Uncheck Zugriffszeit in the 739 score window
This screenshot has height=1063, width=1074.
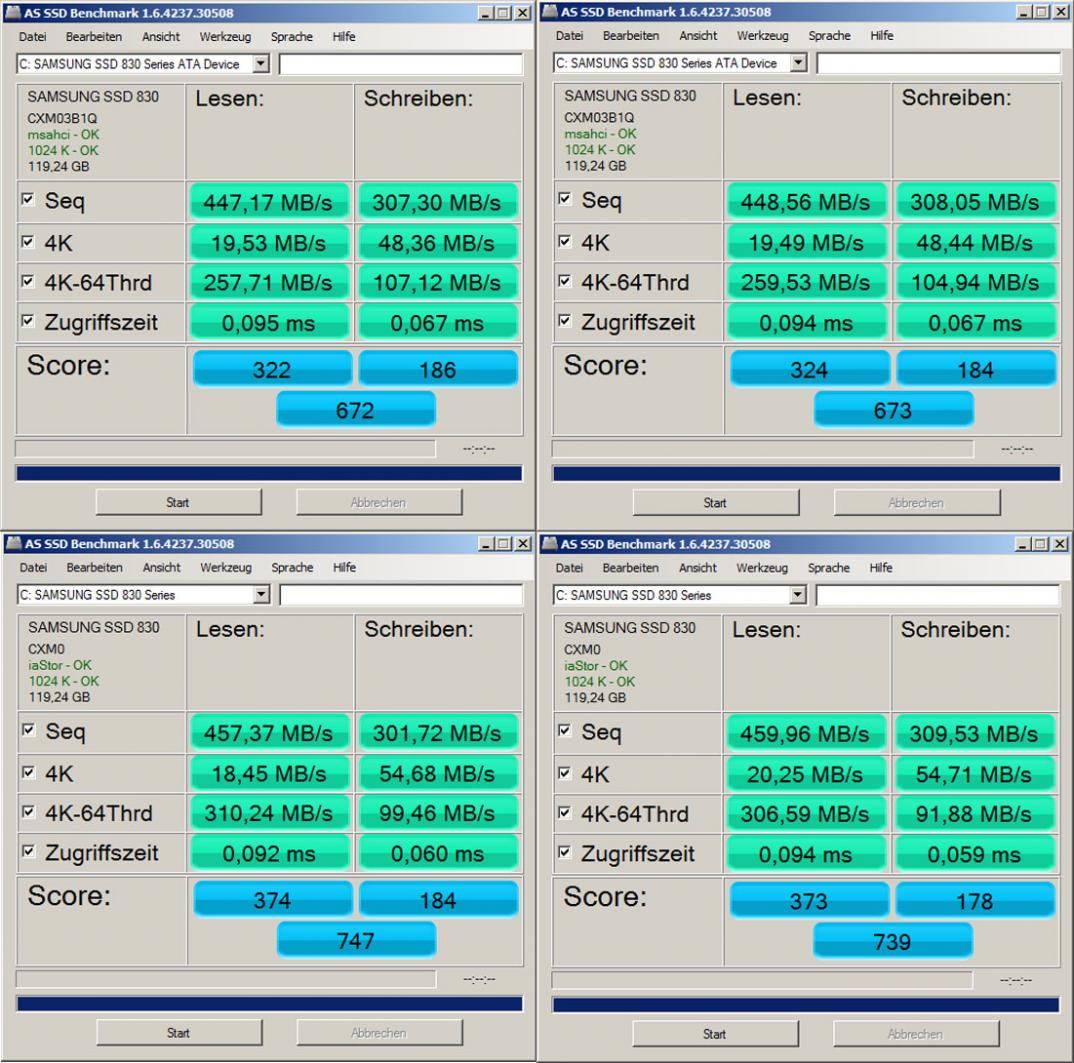[565, 853]
